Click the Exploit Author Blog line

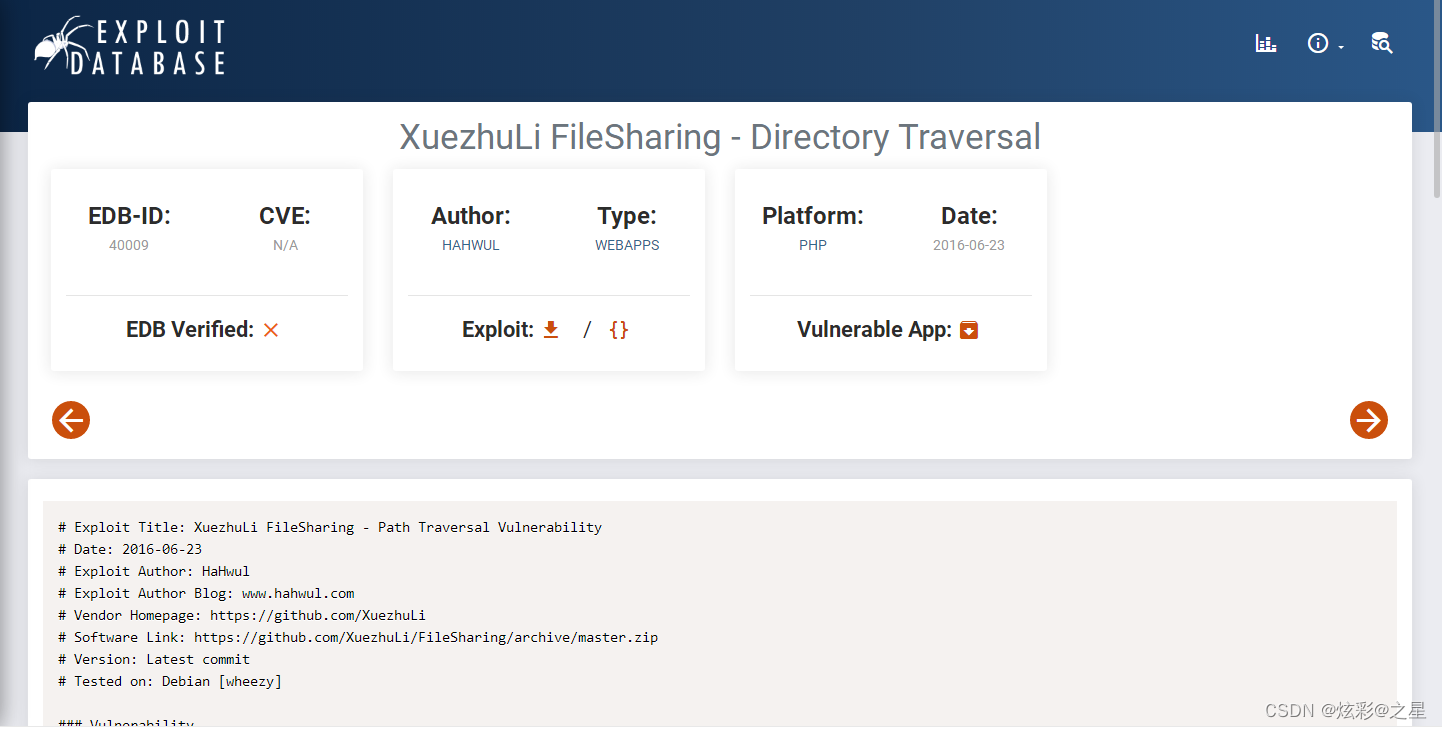(206, 593)
